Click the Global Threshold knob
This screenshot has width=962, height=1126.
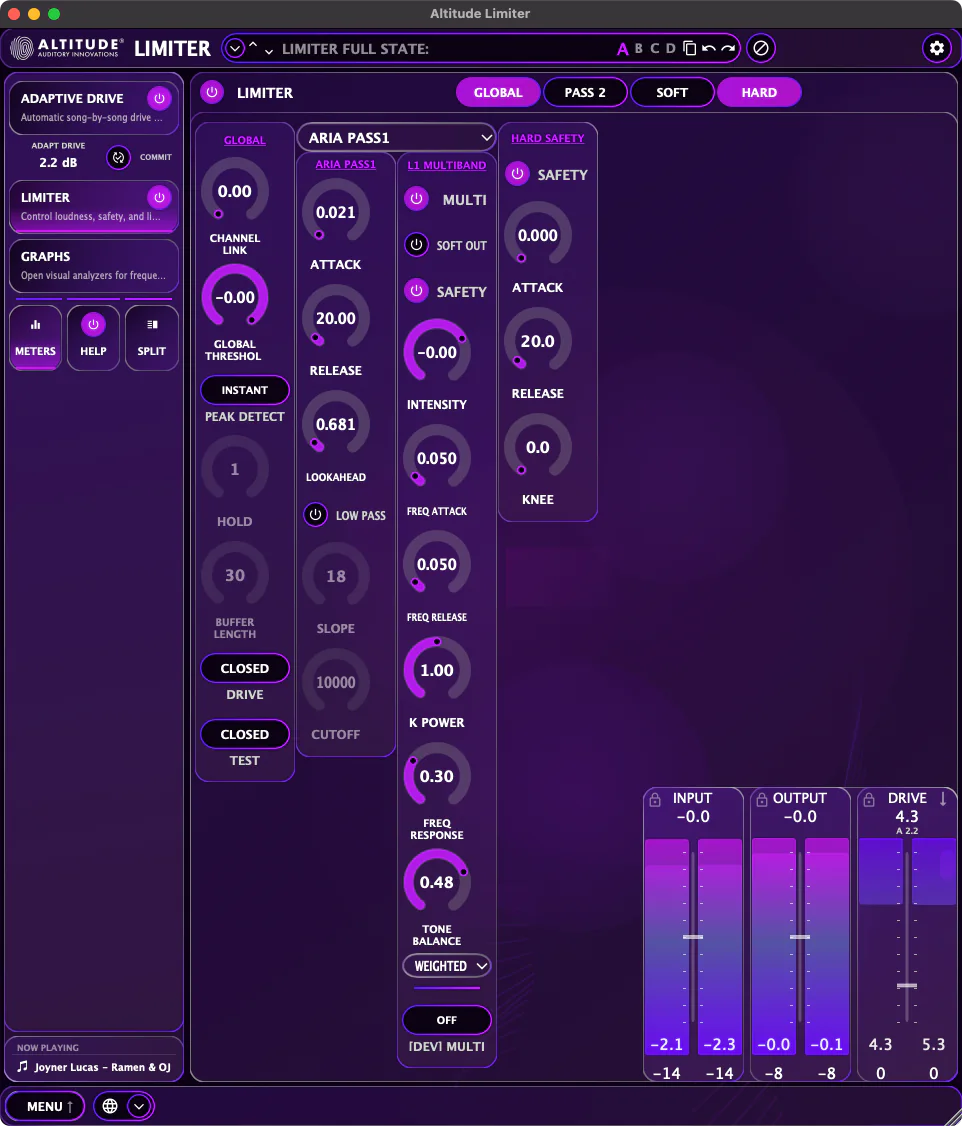(x=235, y=297)
